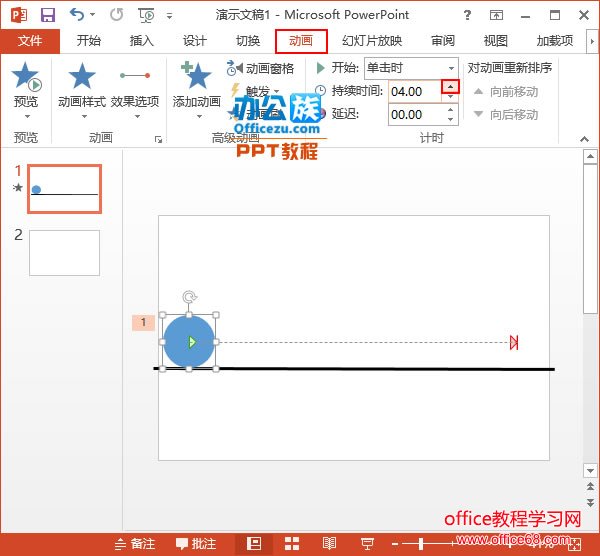Click the vertical scrollbar up arrow
This screenshot has height=556, width=600.
590,156
